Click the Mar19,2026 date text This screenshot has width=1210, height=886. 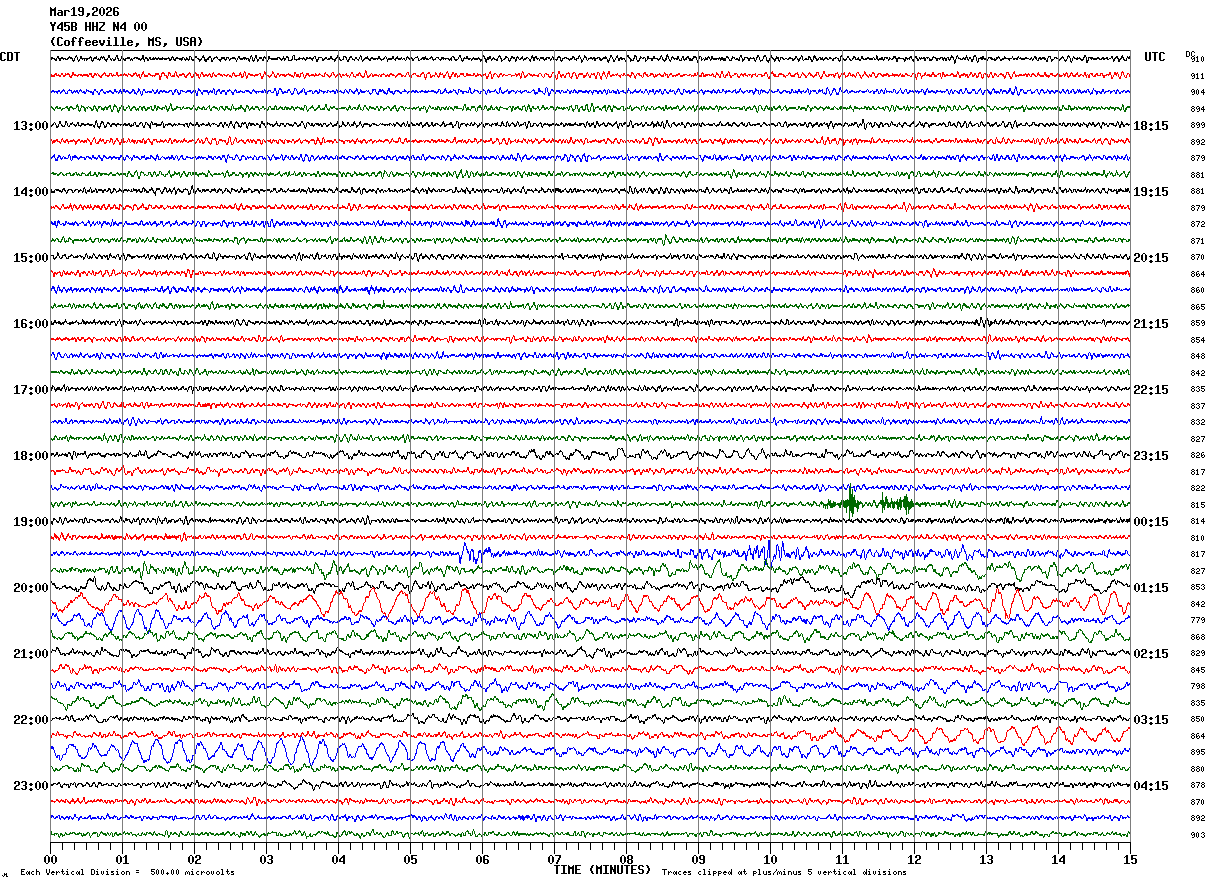coord(84,12)
